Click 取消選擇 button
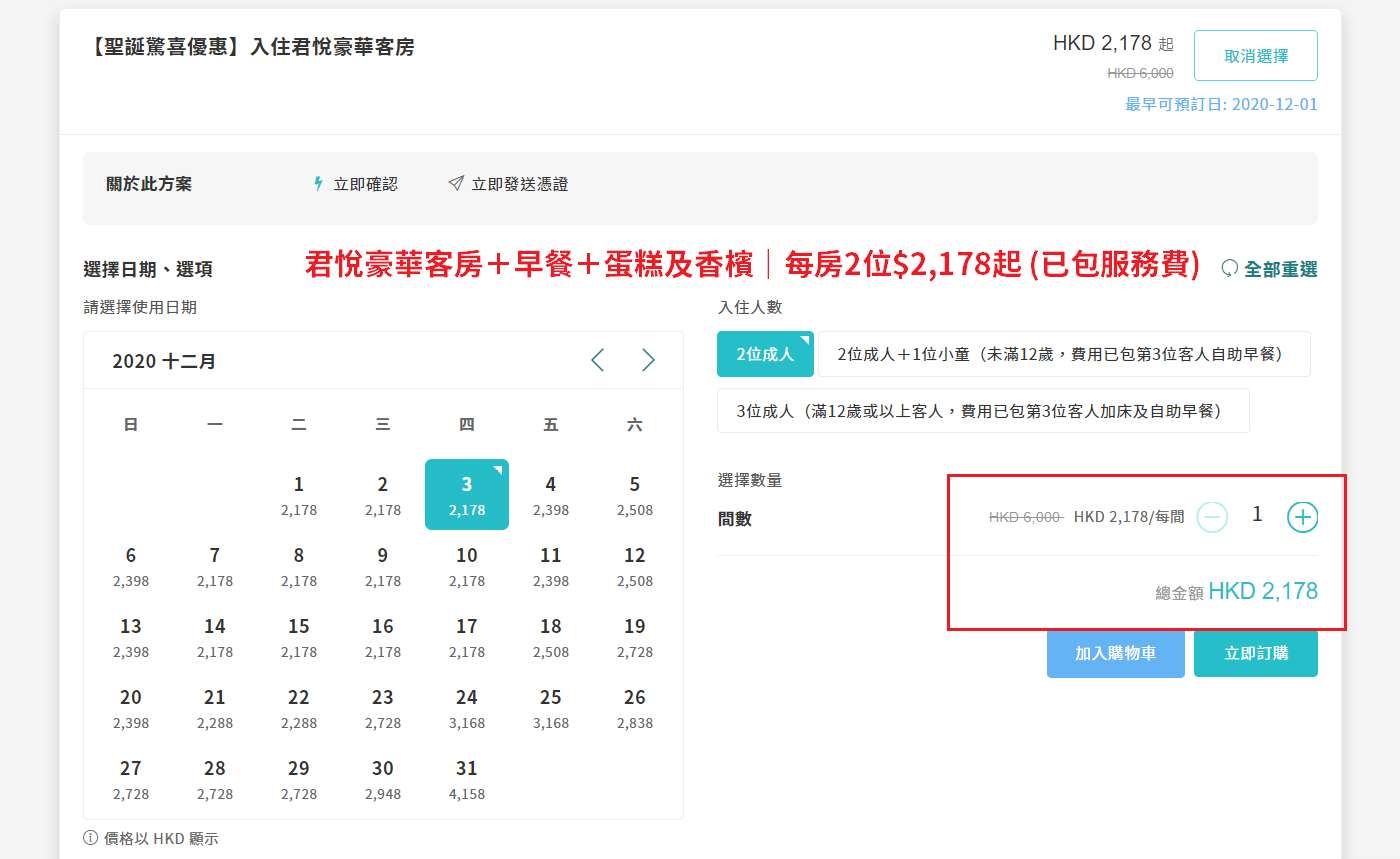The width and height of the screenshot is (1400, 859). 1256,55
